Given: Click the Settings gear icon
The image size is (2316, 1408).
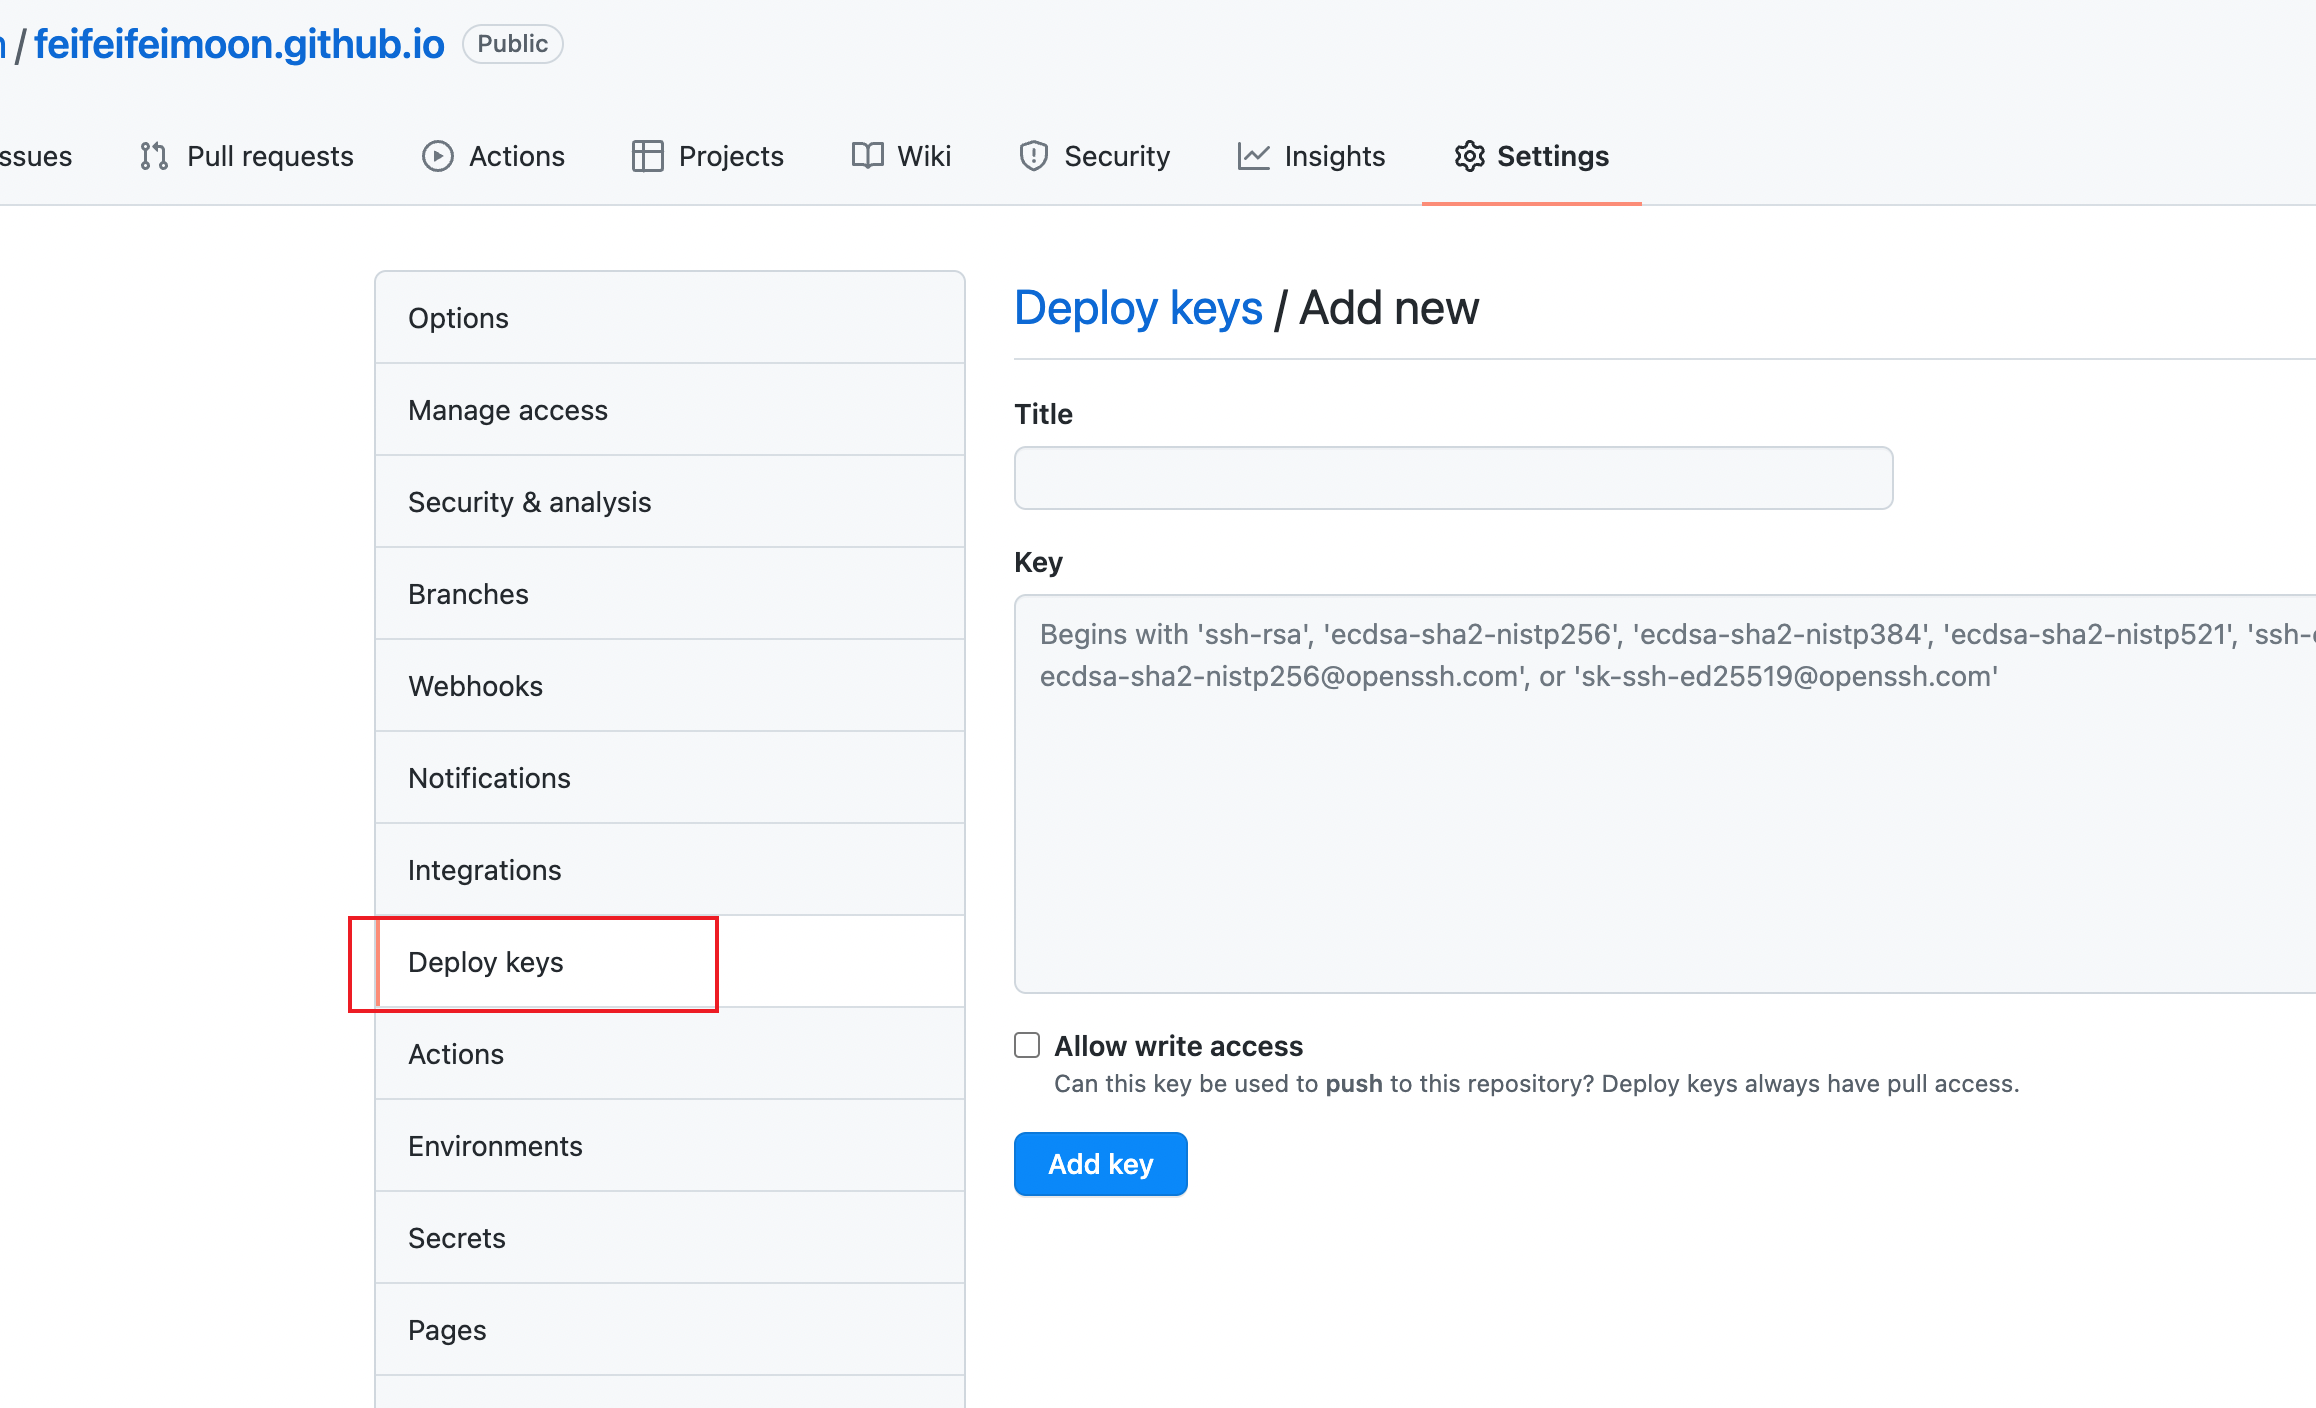Looking at the screenshot, I should click(1469, 156).
